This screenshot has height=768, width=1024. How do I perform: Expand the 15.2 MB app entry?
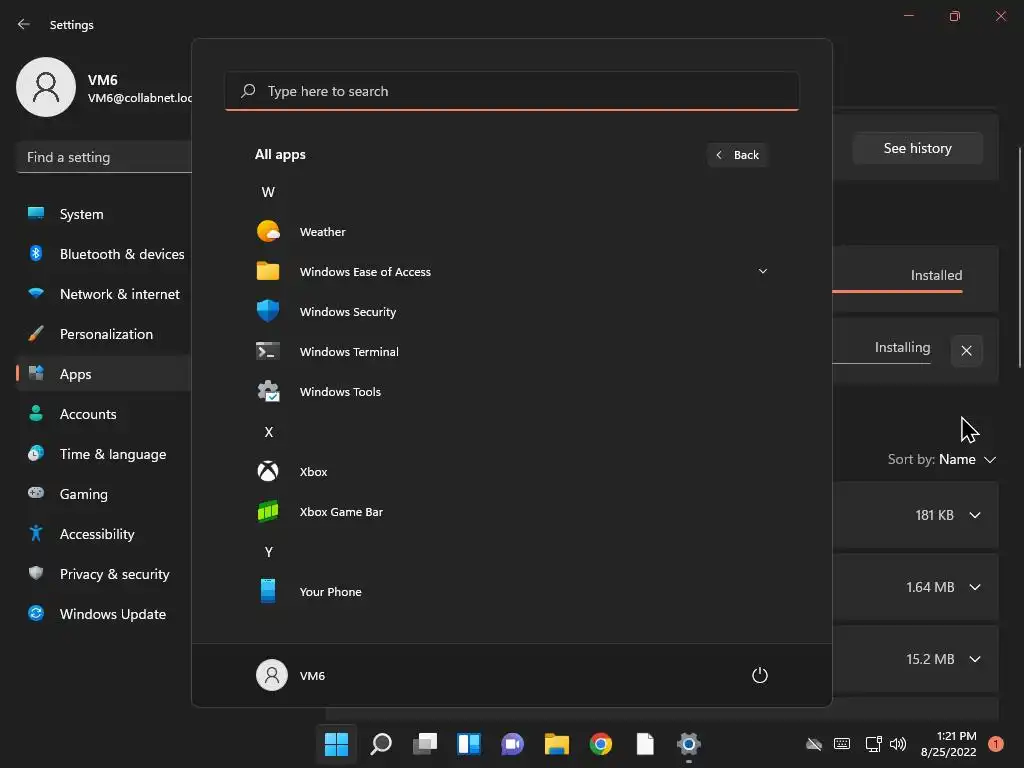coord(975,659)
